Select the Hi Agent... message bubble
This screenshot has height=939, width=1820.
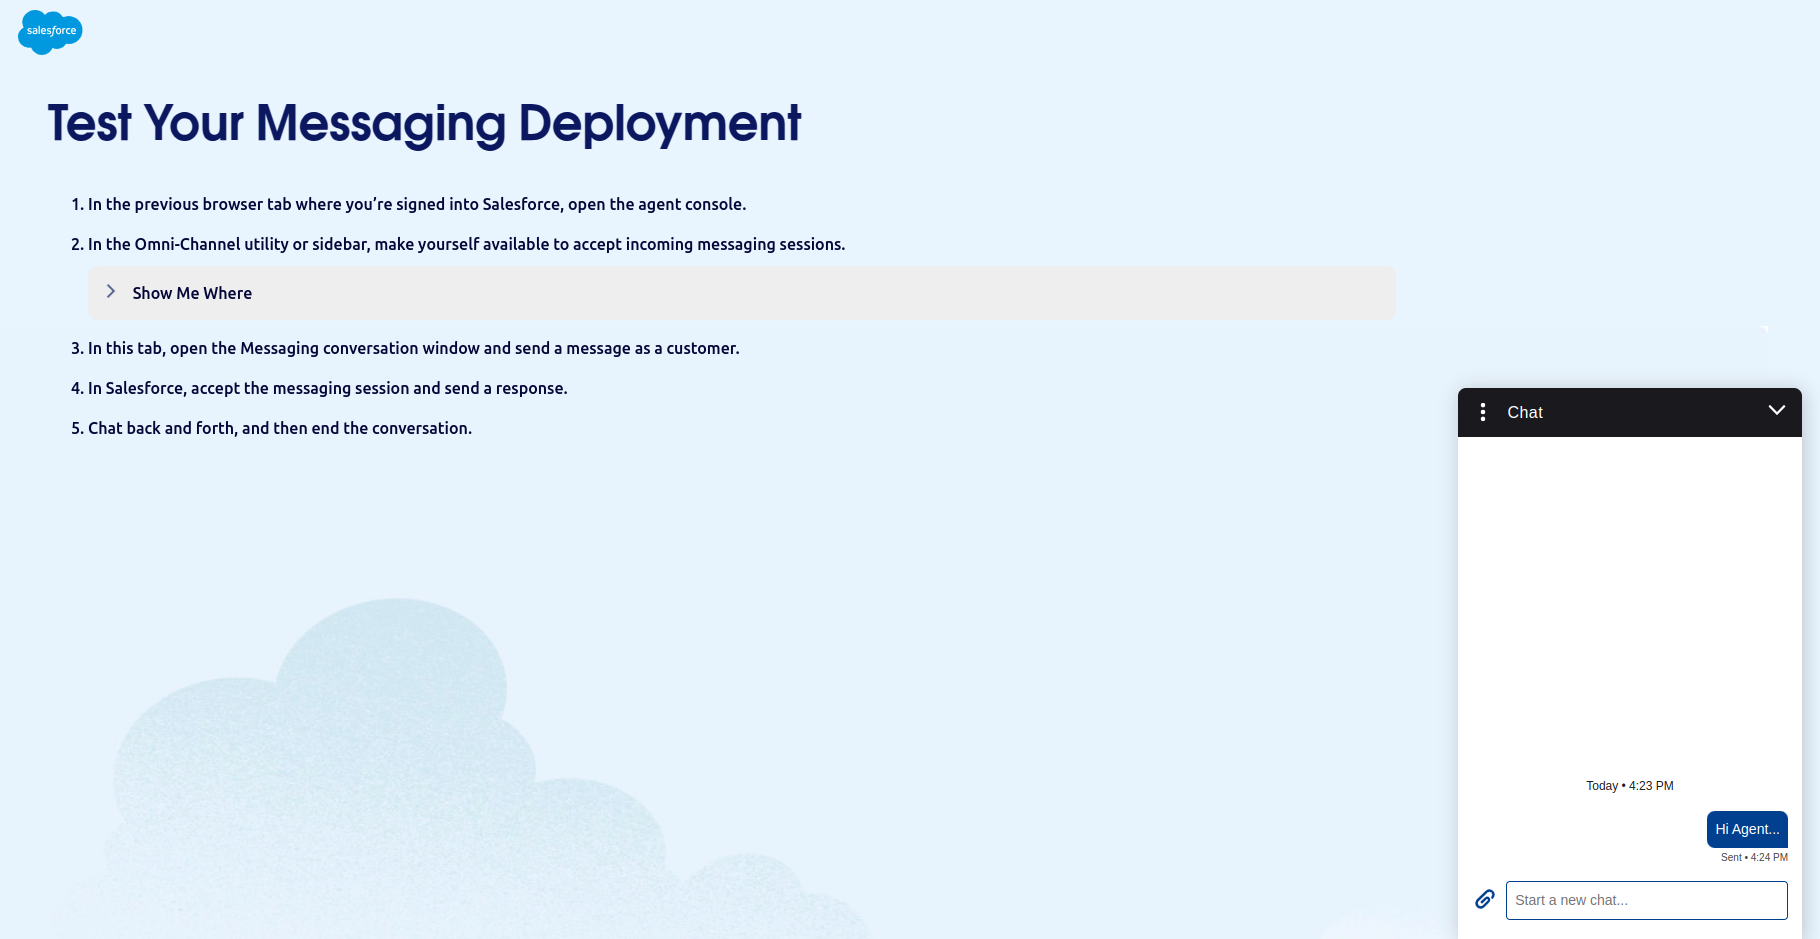click(x=1747, y=829)
